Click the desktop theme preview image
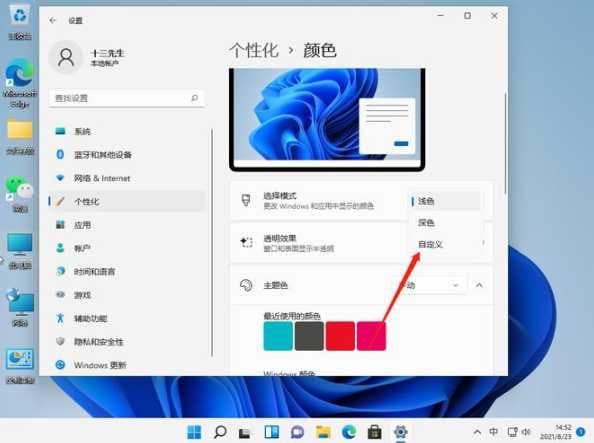Image resolution: width=594 pixels, height=443 pixels. click(x=327, y=119)
